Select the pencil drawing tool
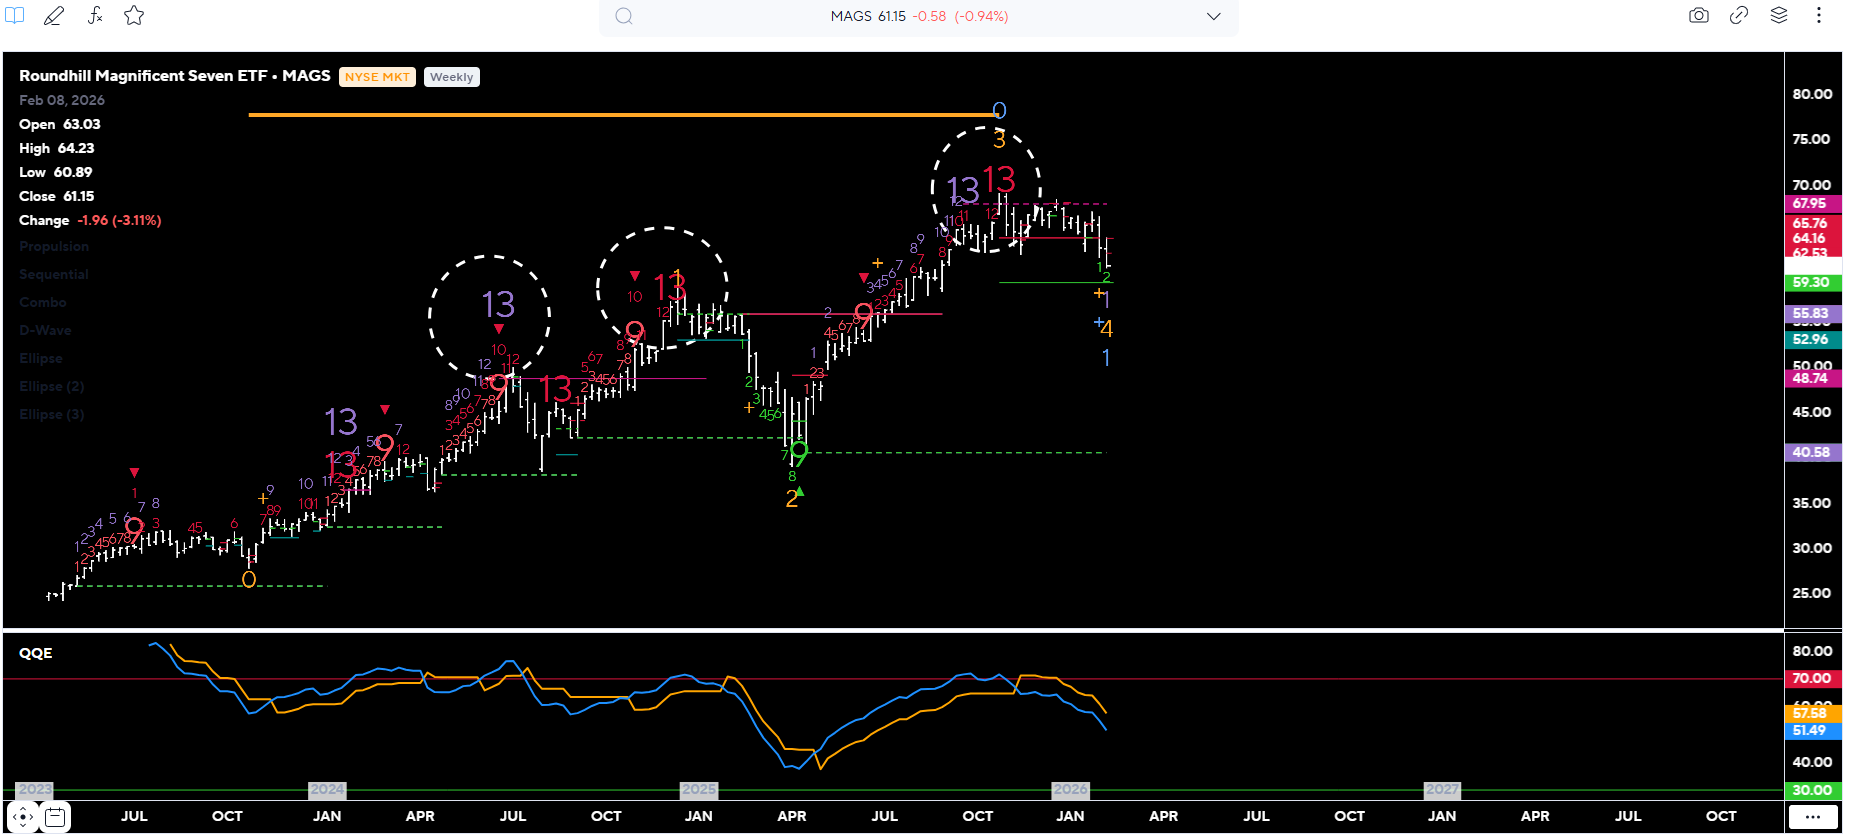Viewport: 1853px width, 839px height. [54, 16]
